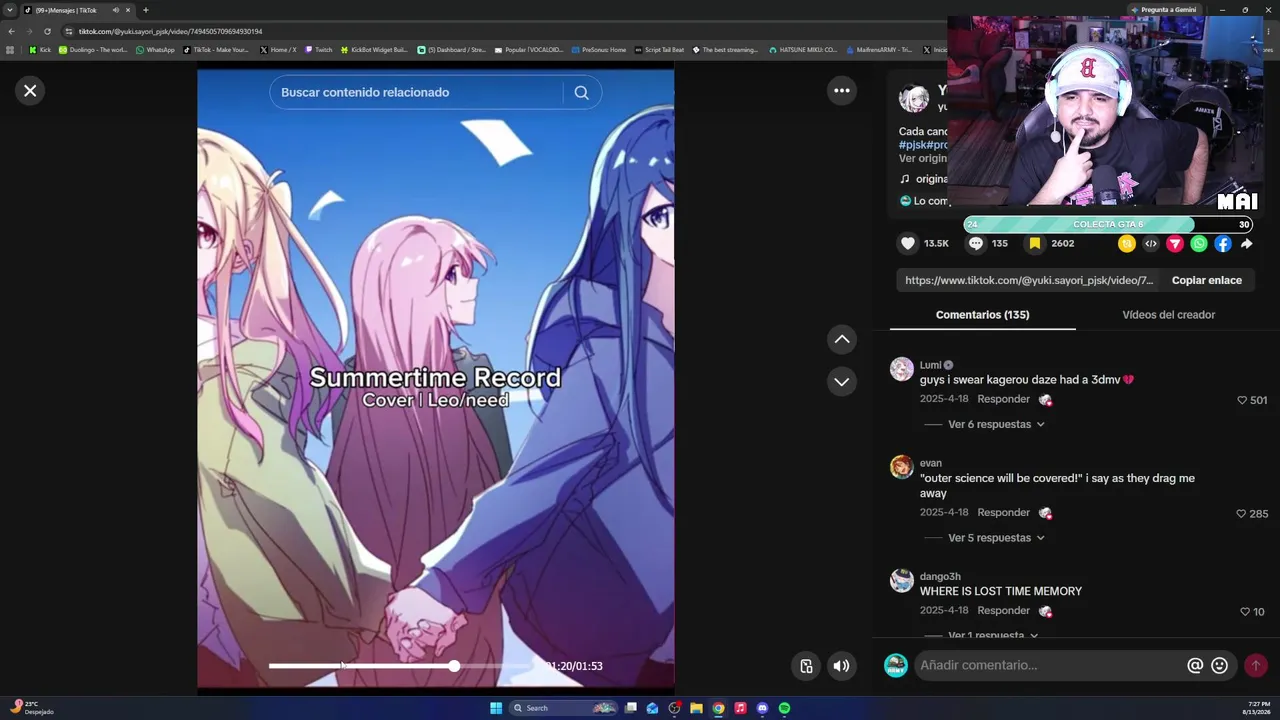Click the 'Buscar contenido relacionado' search field
1280x720 pixels.
tap(415, 93)
